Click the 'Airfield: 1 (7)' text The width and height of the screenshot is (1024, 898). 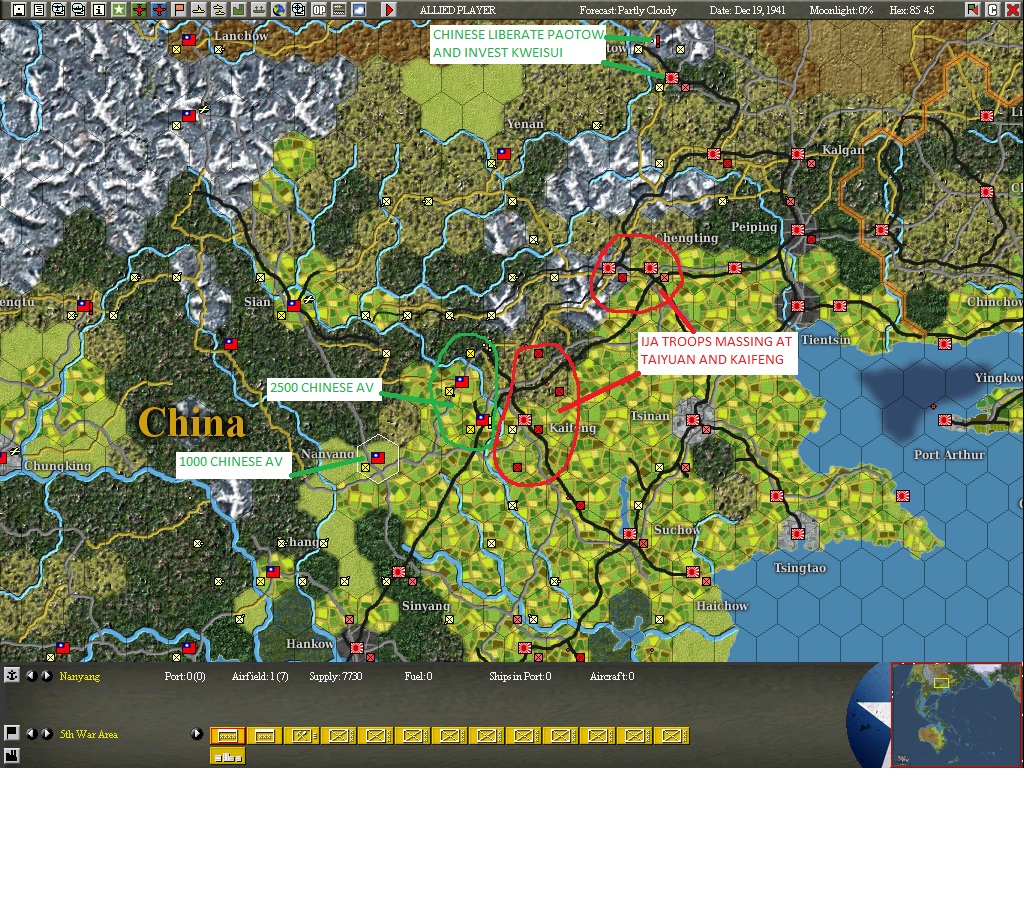click(x=260, y=676)
